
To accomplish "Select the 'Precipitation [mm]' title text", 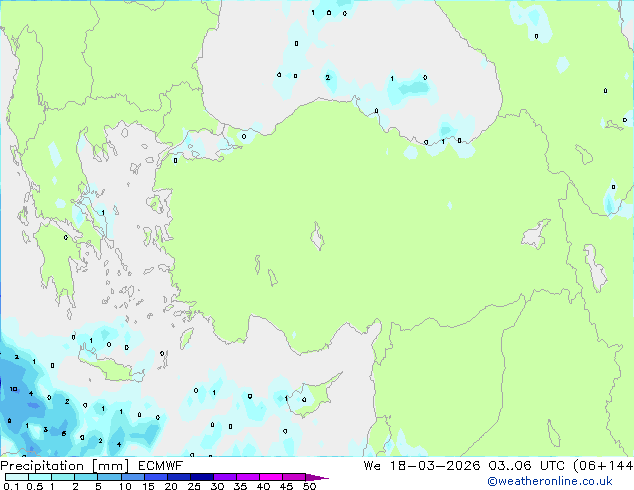I will 65,466.
